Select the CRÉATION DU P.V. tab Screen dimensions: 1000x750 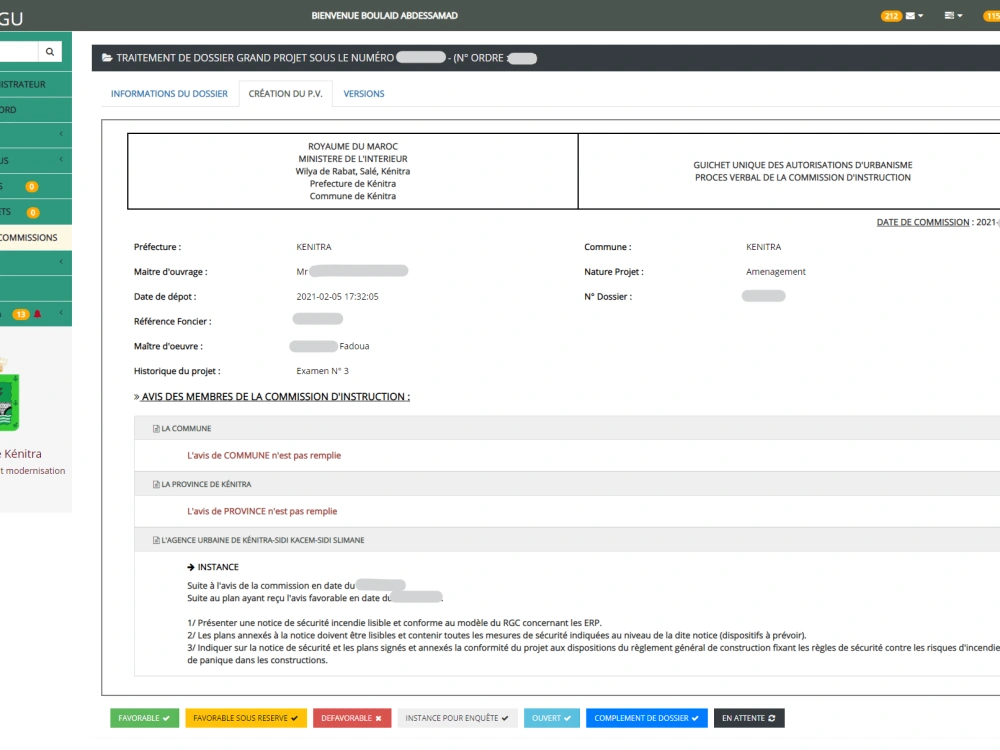[x=286, y=94]
